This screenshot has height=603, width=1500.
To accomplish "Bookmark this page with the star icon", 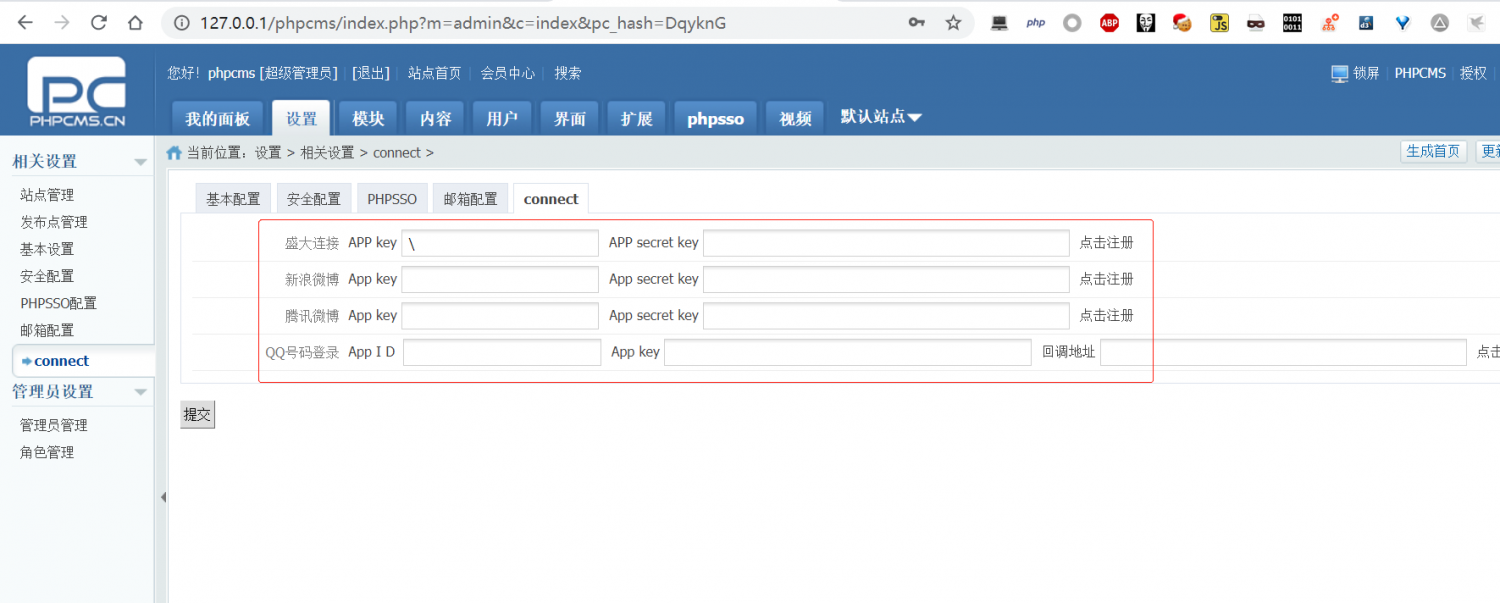I will [953, 22].
